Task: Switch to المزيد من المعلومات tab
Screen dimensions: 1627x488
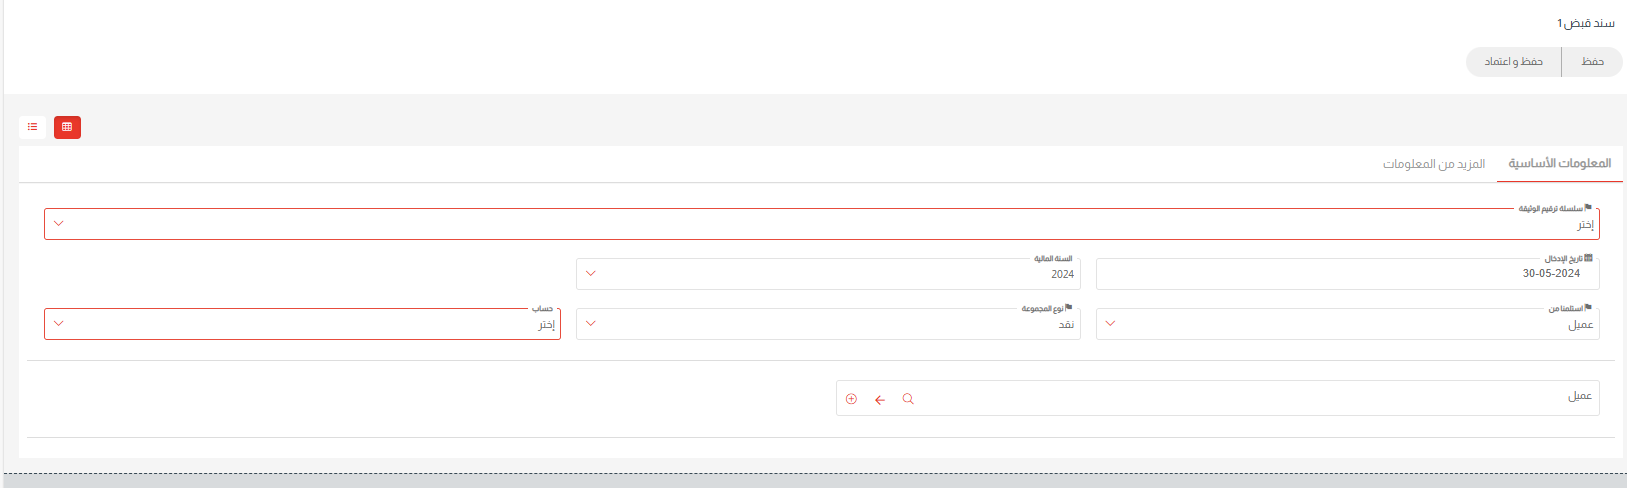Action: [x=1433, y=164]
